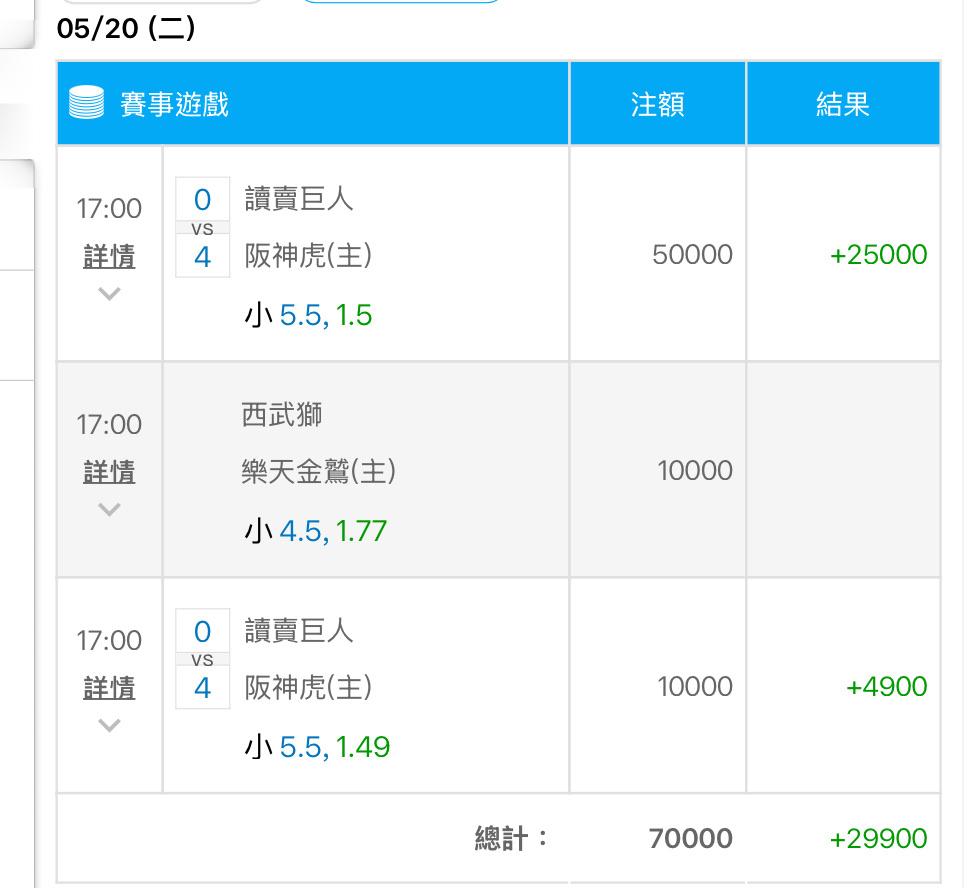This screenshot has height=888, width=975.
Task: Open 詳情 link for 西武獅 bet
Action: click(109, 472)
